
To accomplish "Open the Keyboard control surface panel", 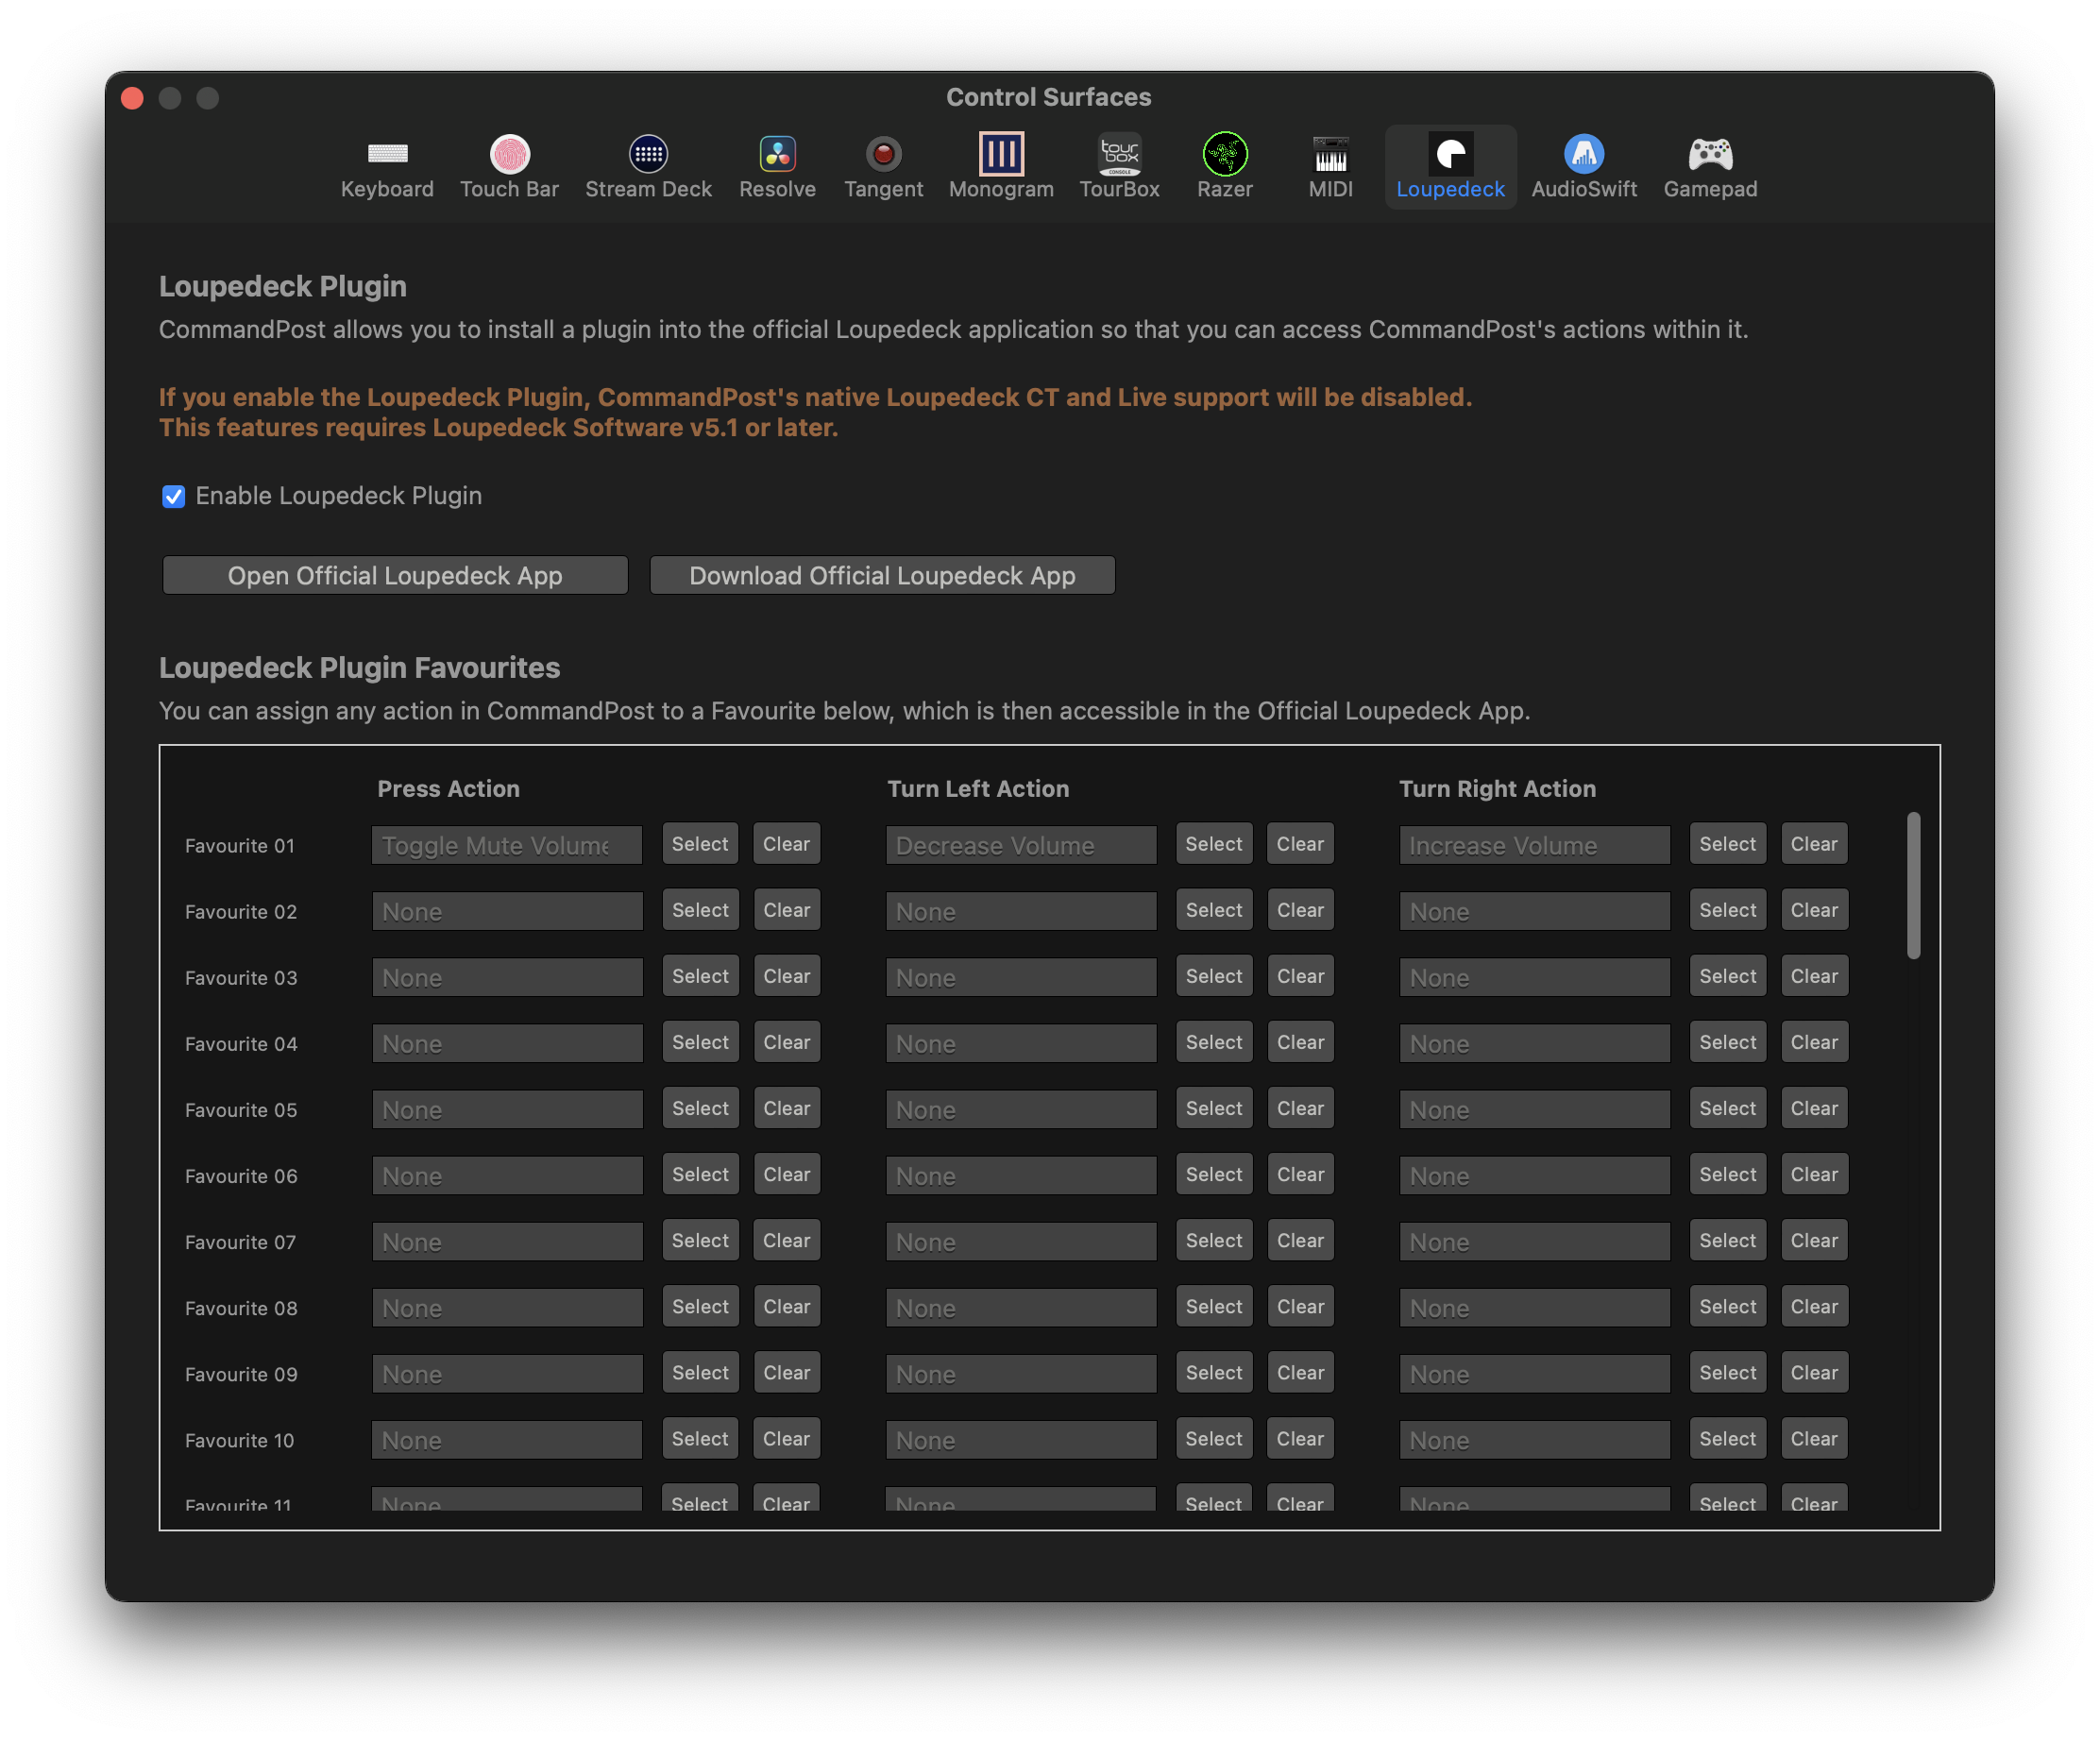I will (x=387, y=167).
